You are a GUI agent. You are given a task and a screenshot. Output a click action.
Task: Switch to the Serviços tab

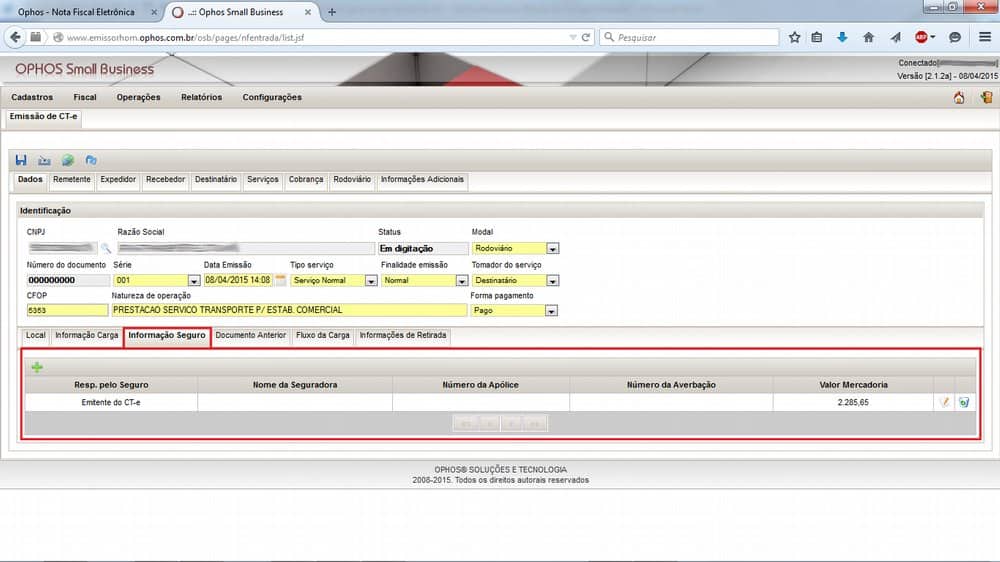pyautogui.click(x=263, y=180)
